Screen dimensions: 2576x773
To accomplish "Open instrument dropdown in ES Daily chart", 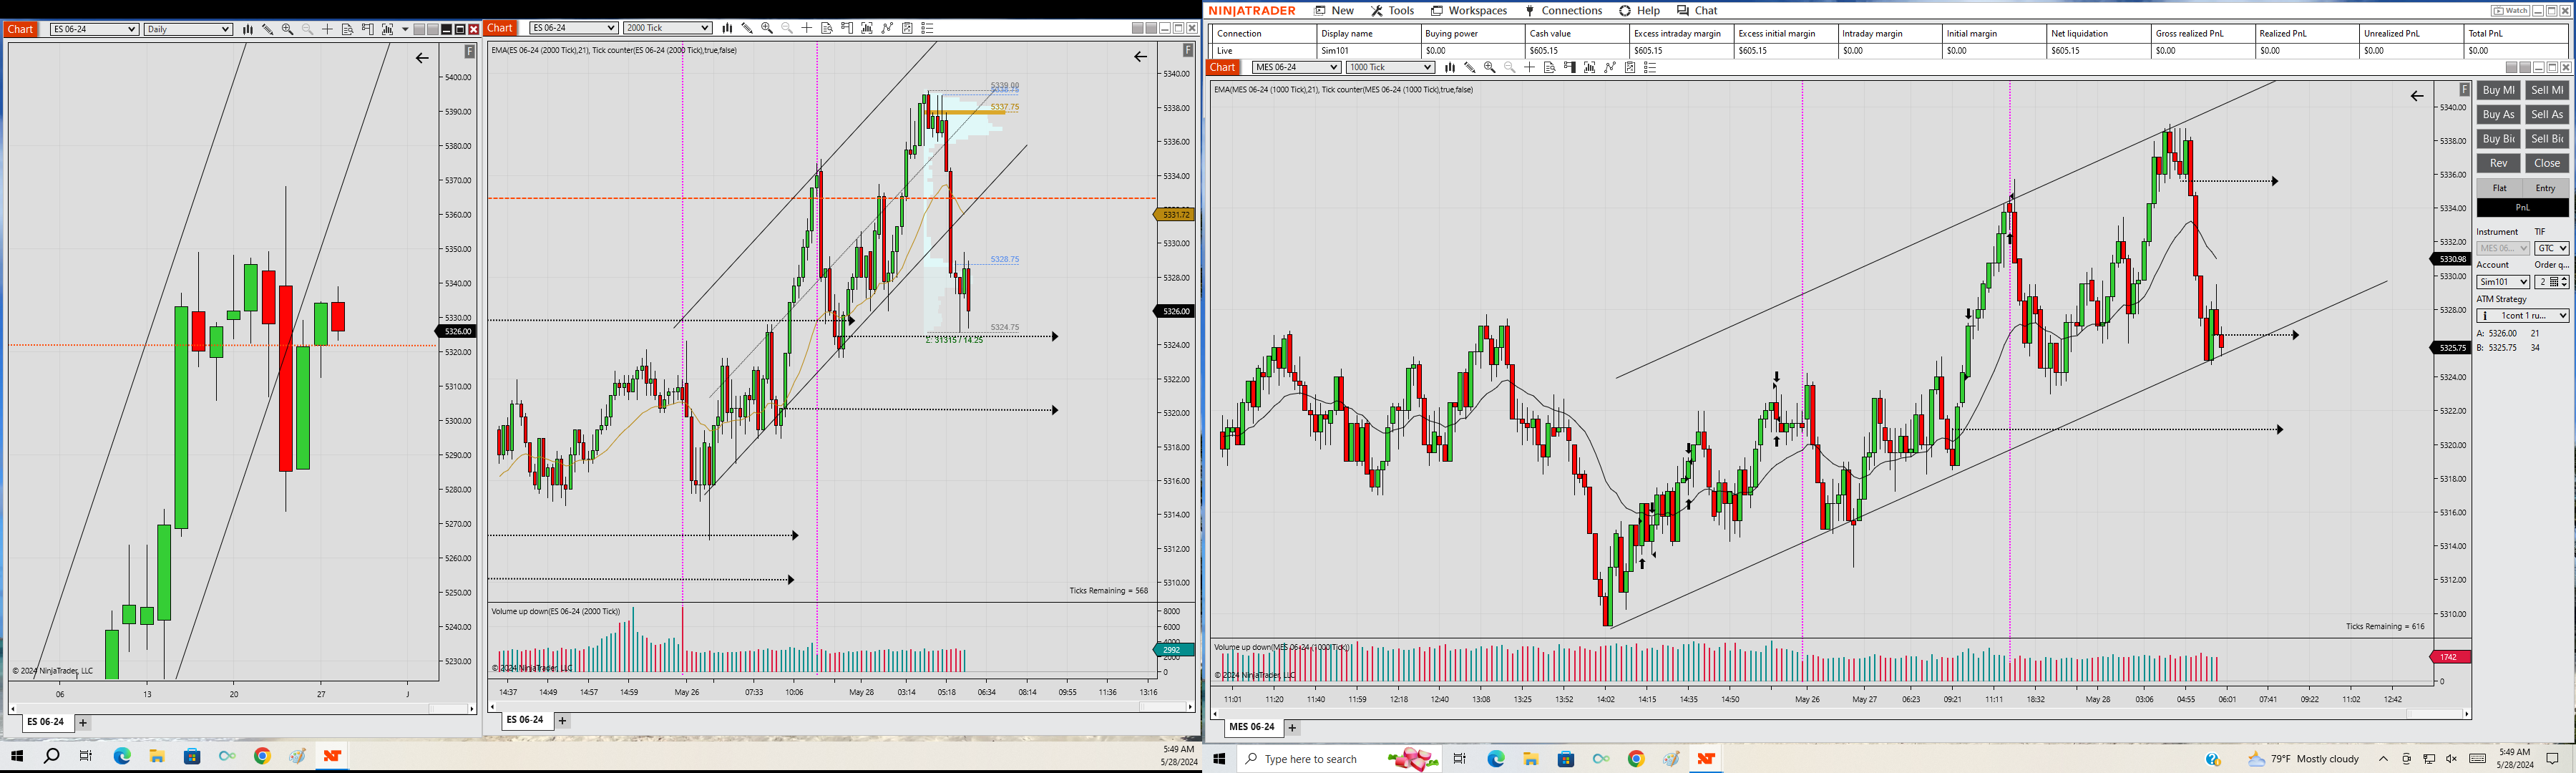I will [94, 29].
